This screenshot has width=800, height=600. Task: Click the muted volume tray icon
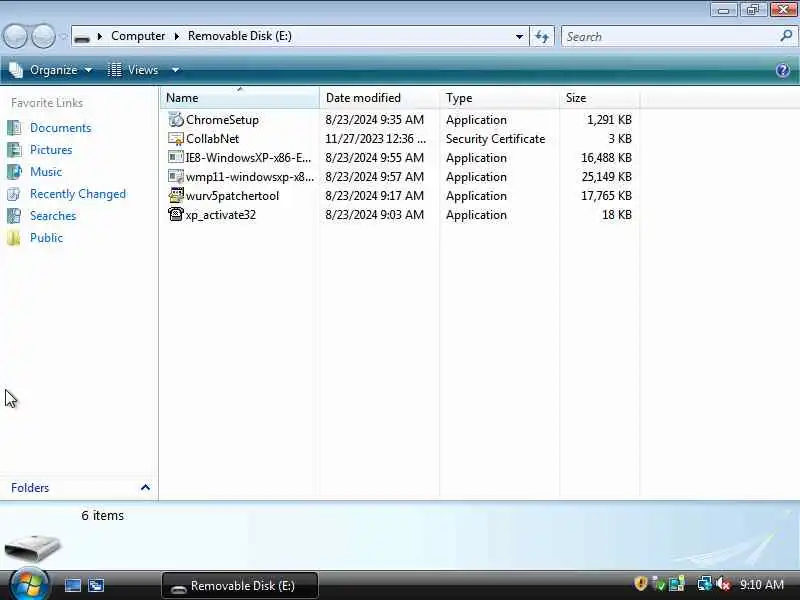point(723,584)
